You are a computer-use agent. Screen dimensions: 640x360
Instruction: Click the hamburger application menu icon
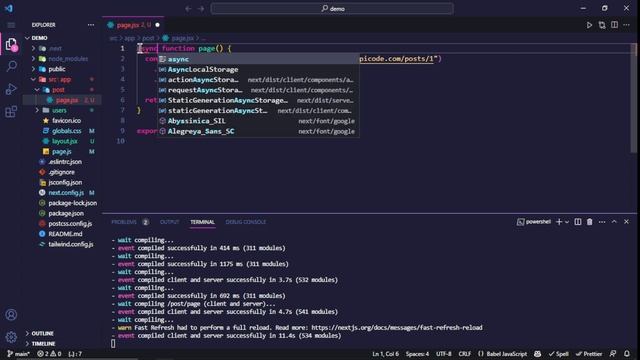click(x=11, y=25)
